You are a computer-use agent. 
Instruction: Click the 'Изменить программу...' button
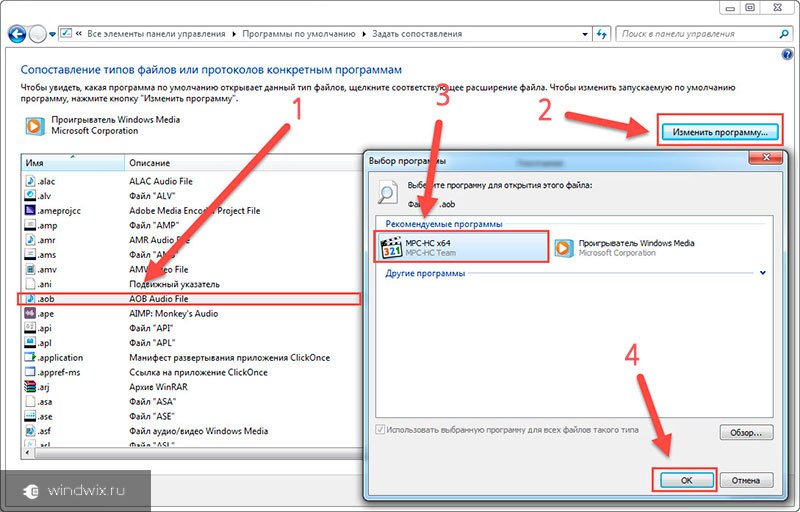point(719,132)
